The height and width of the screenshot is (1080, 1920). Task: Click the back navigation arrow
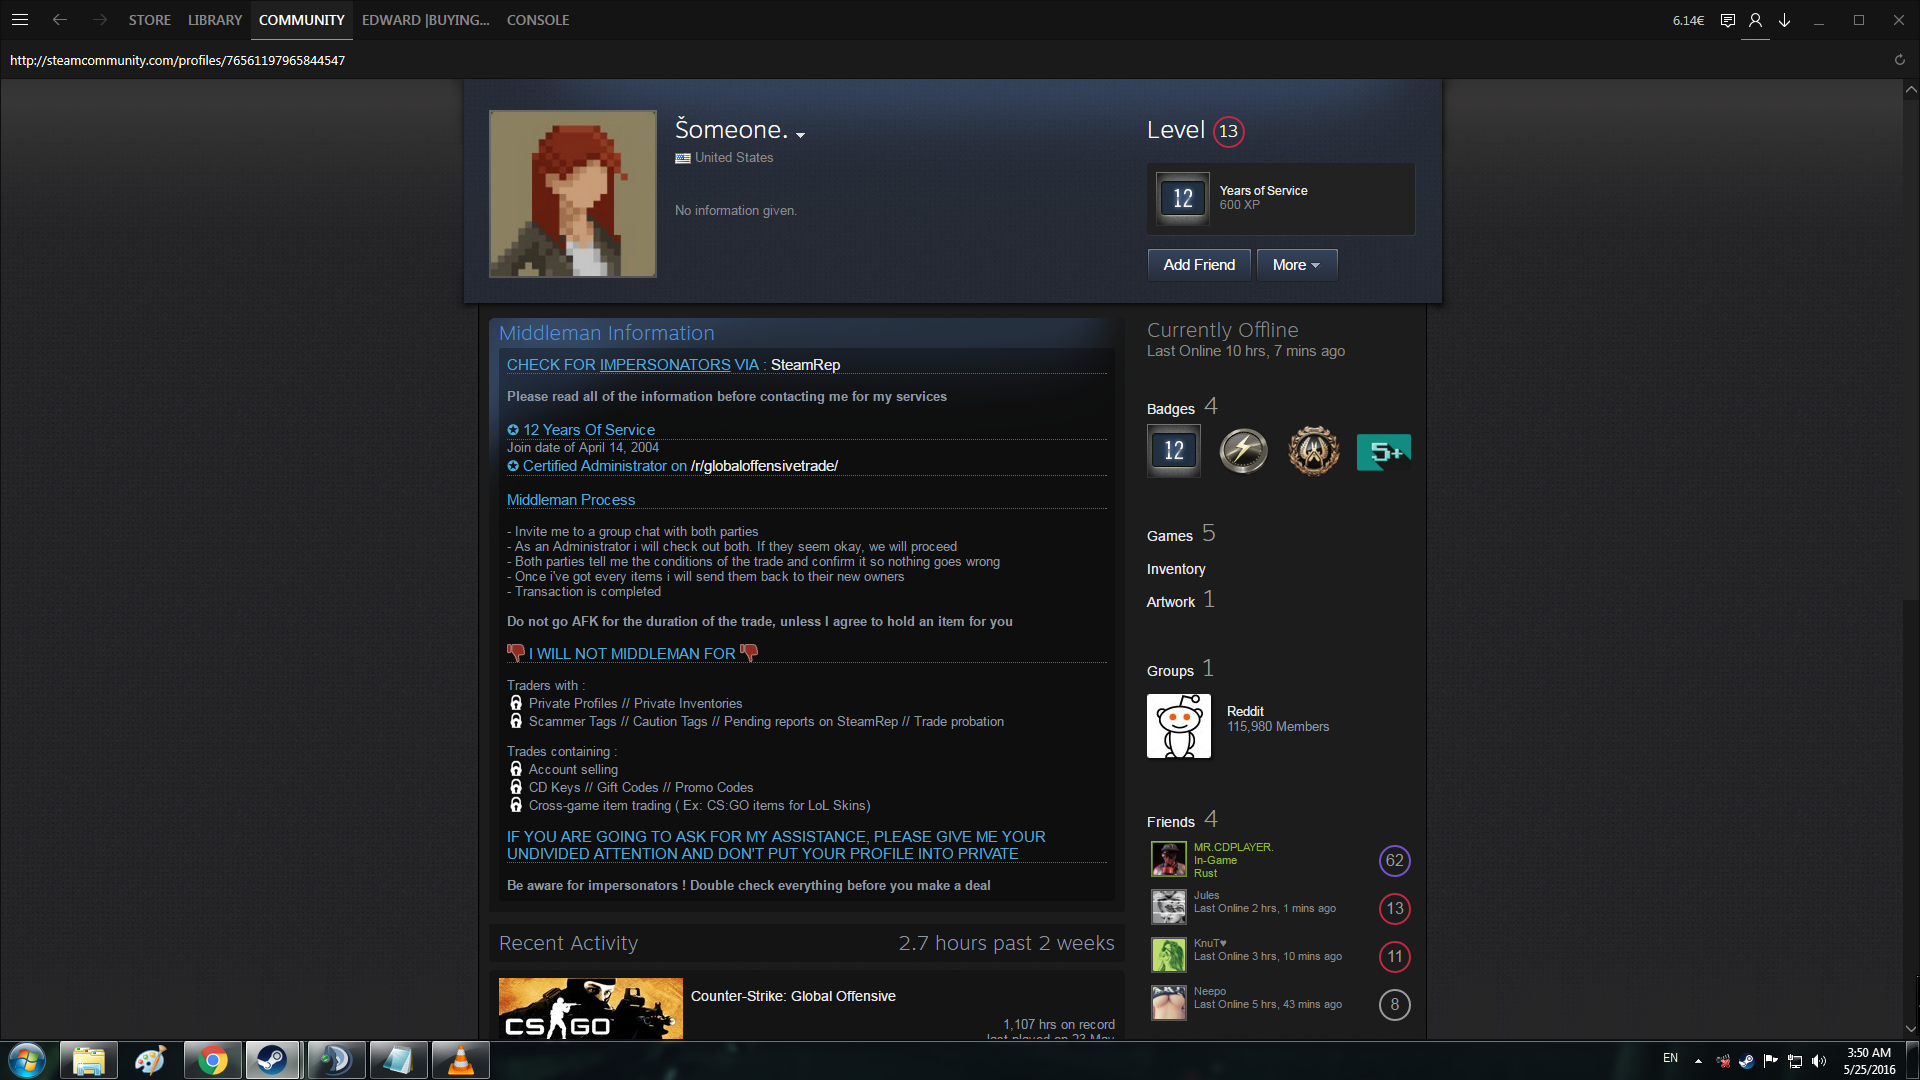pos(60,20)
